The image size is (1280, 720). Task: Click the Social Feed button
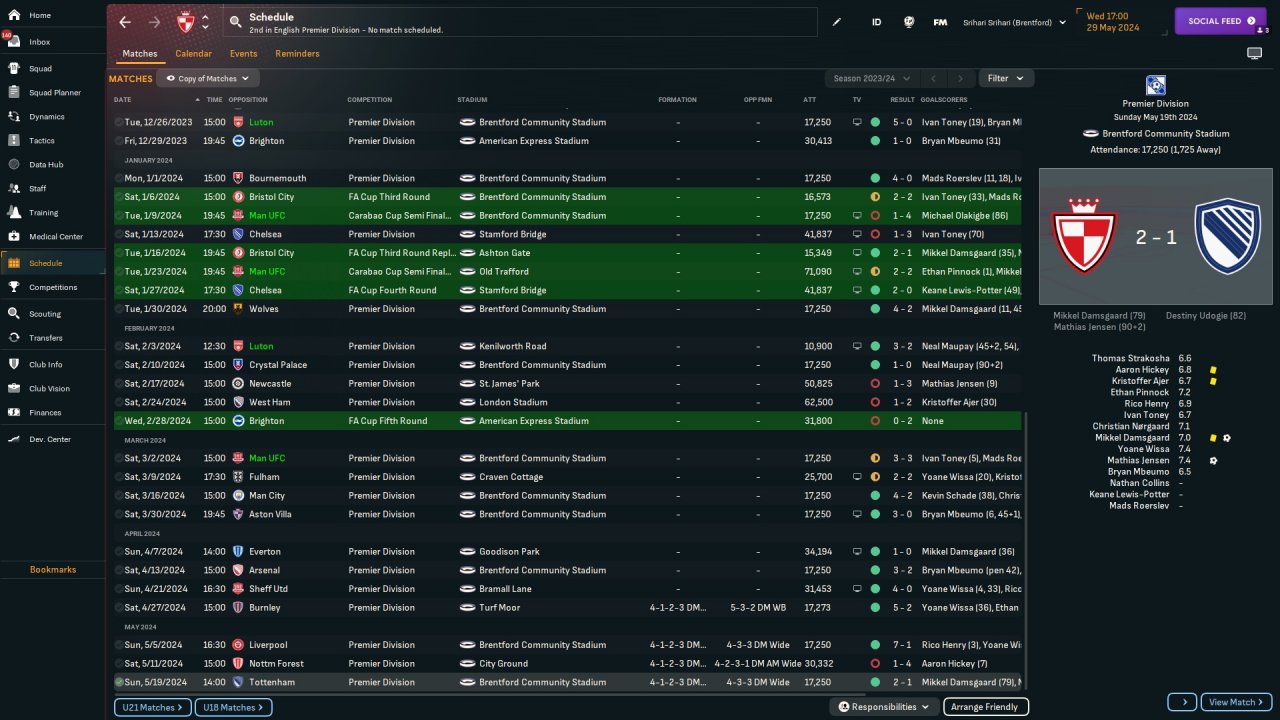[1220, 21]
